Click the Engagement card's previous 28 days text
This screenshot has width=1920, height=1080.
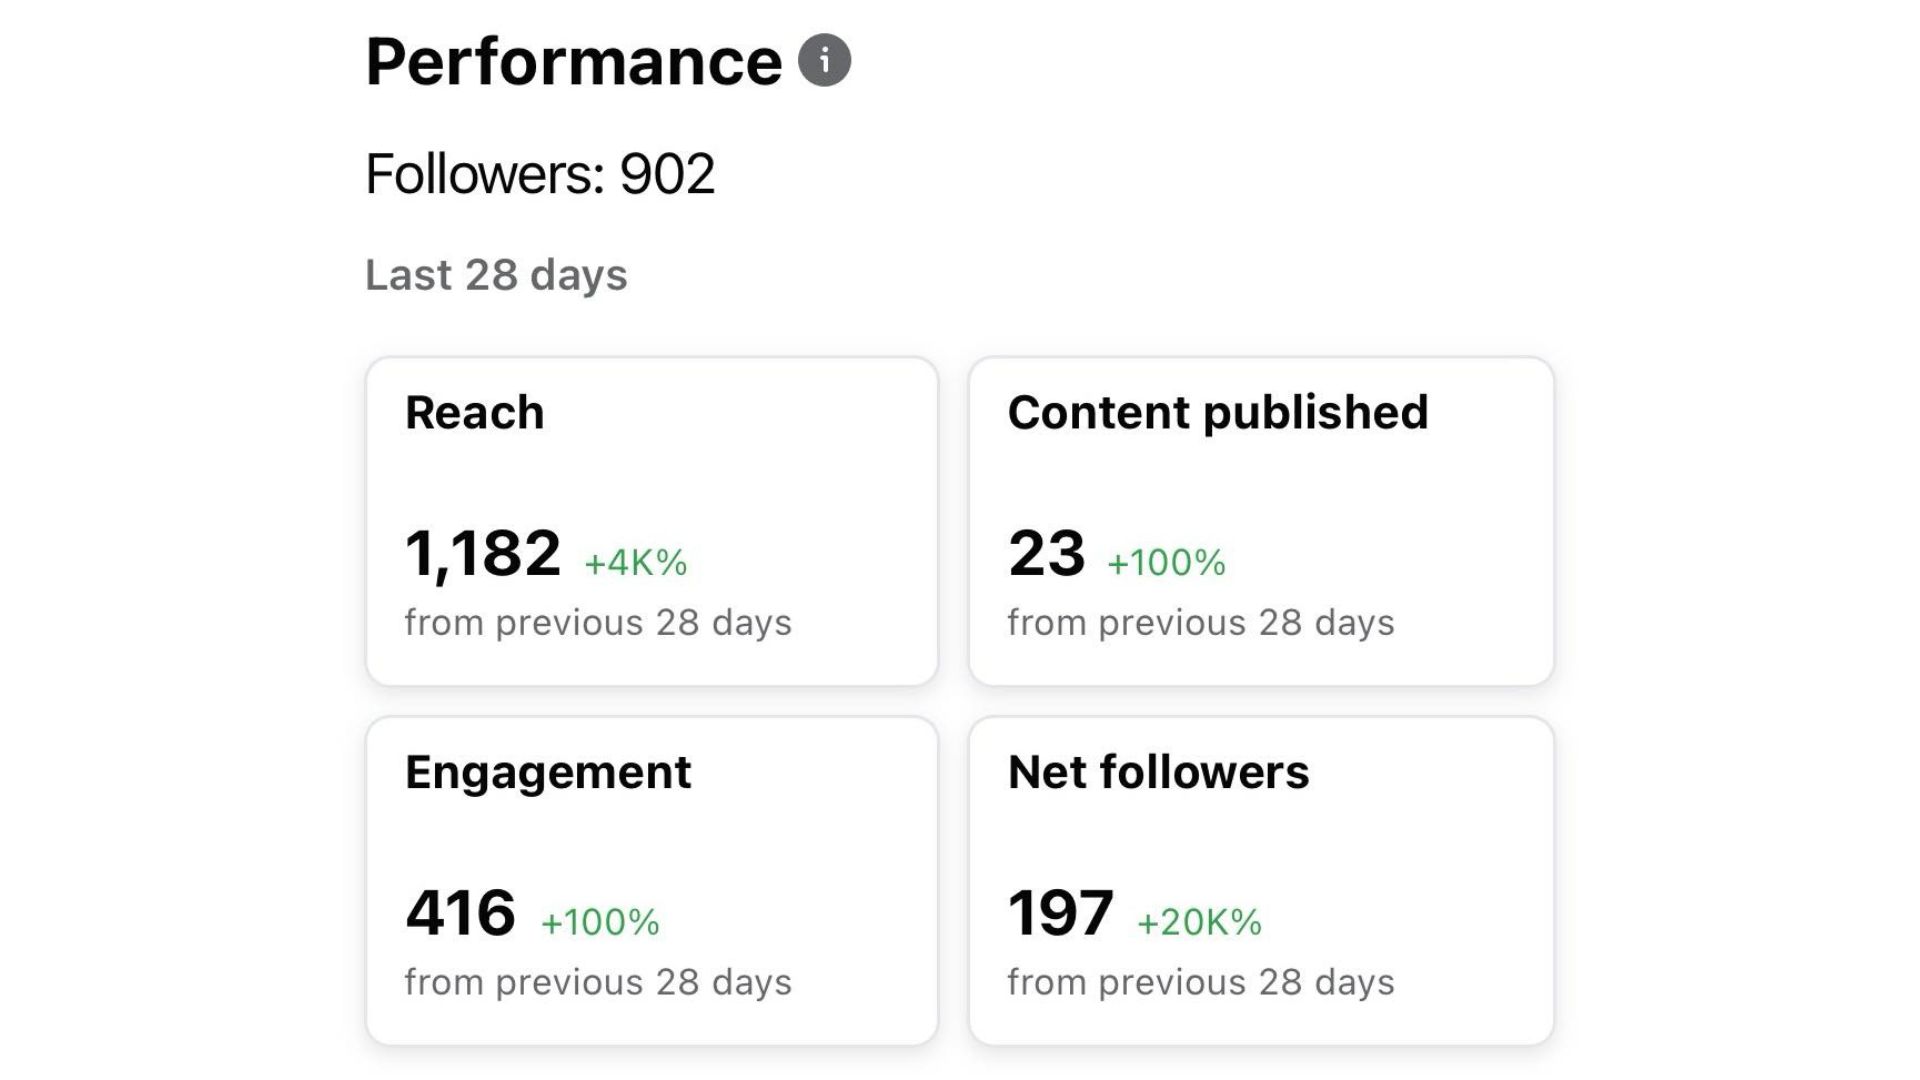[598, 983]
